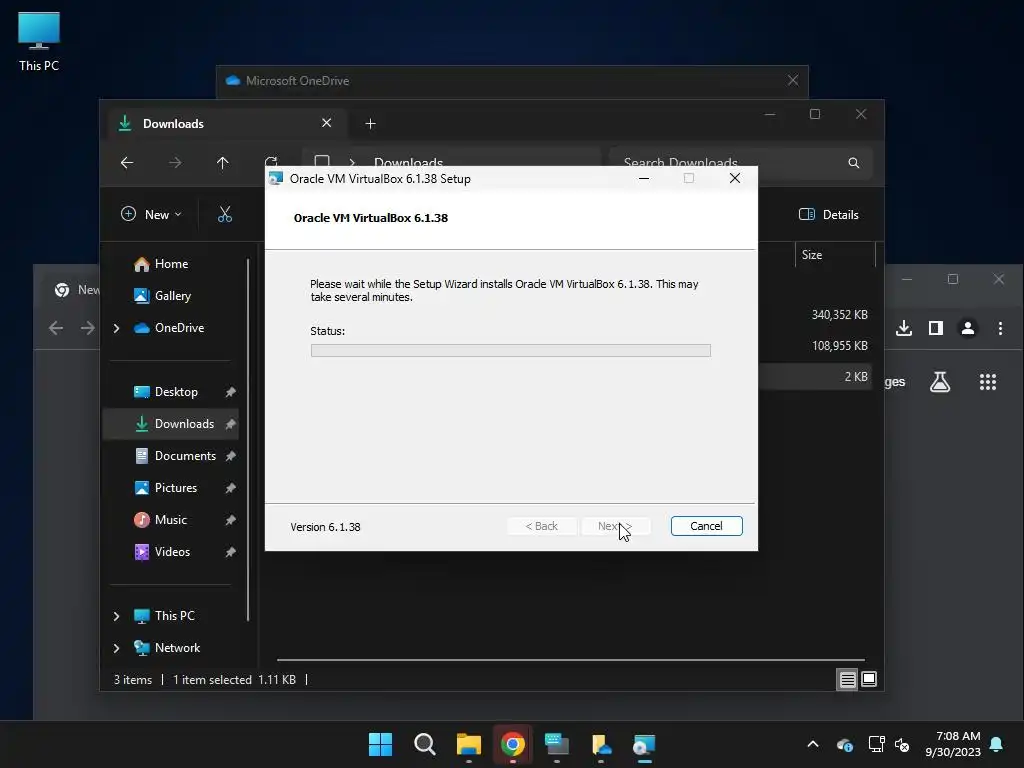
Task: Expand the OneDrive tree node
Action: 116,328
